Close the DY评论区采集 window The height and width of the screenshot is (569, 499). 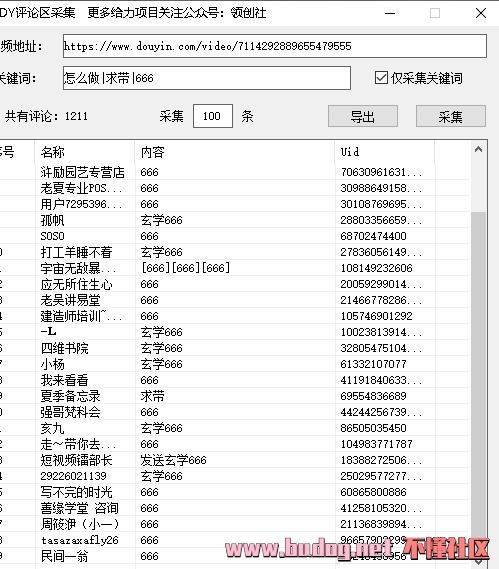(481, 13)
